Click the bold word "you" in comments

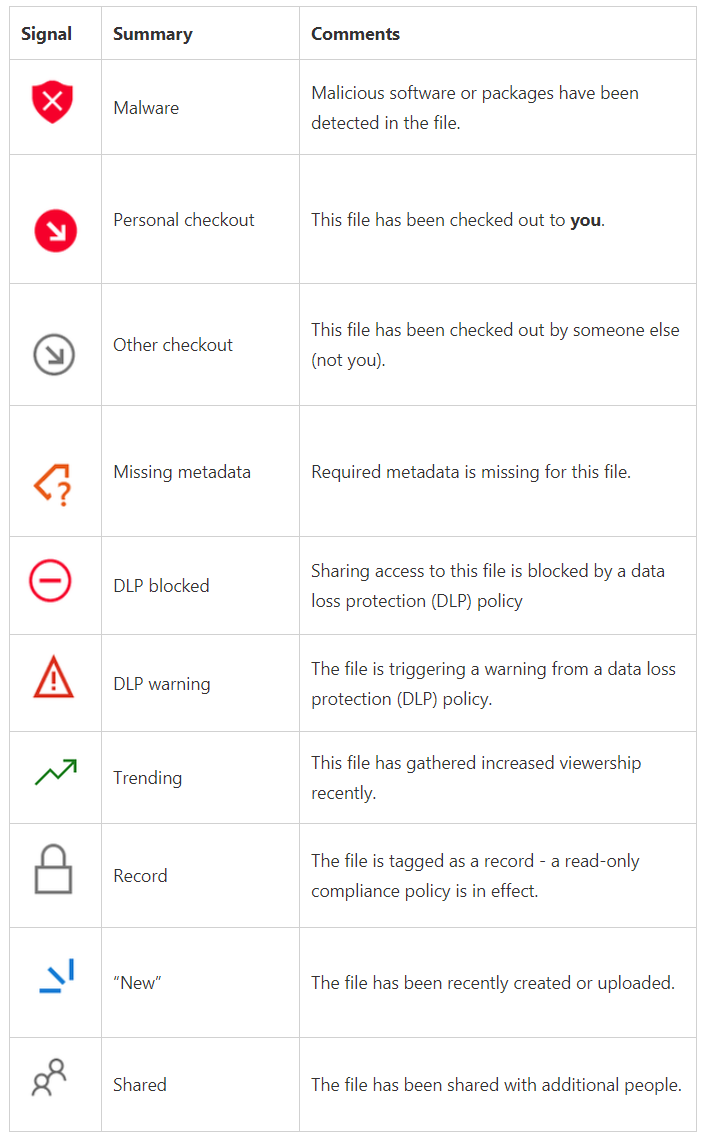(x=586, y=220)
